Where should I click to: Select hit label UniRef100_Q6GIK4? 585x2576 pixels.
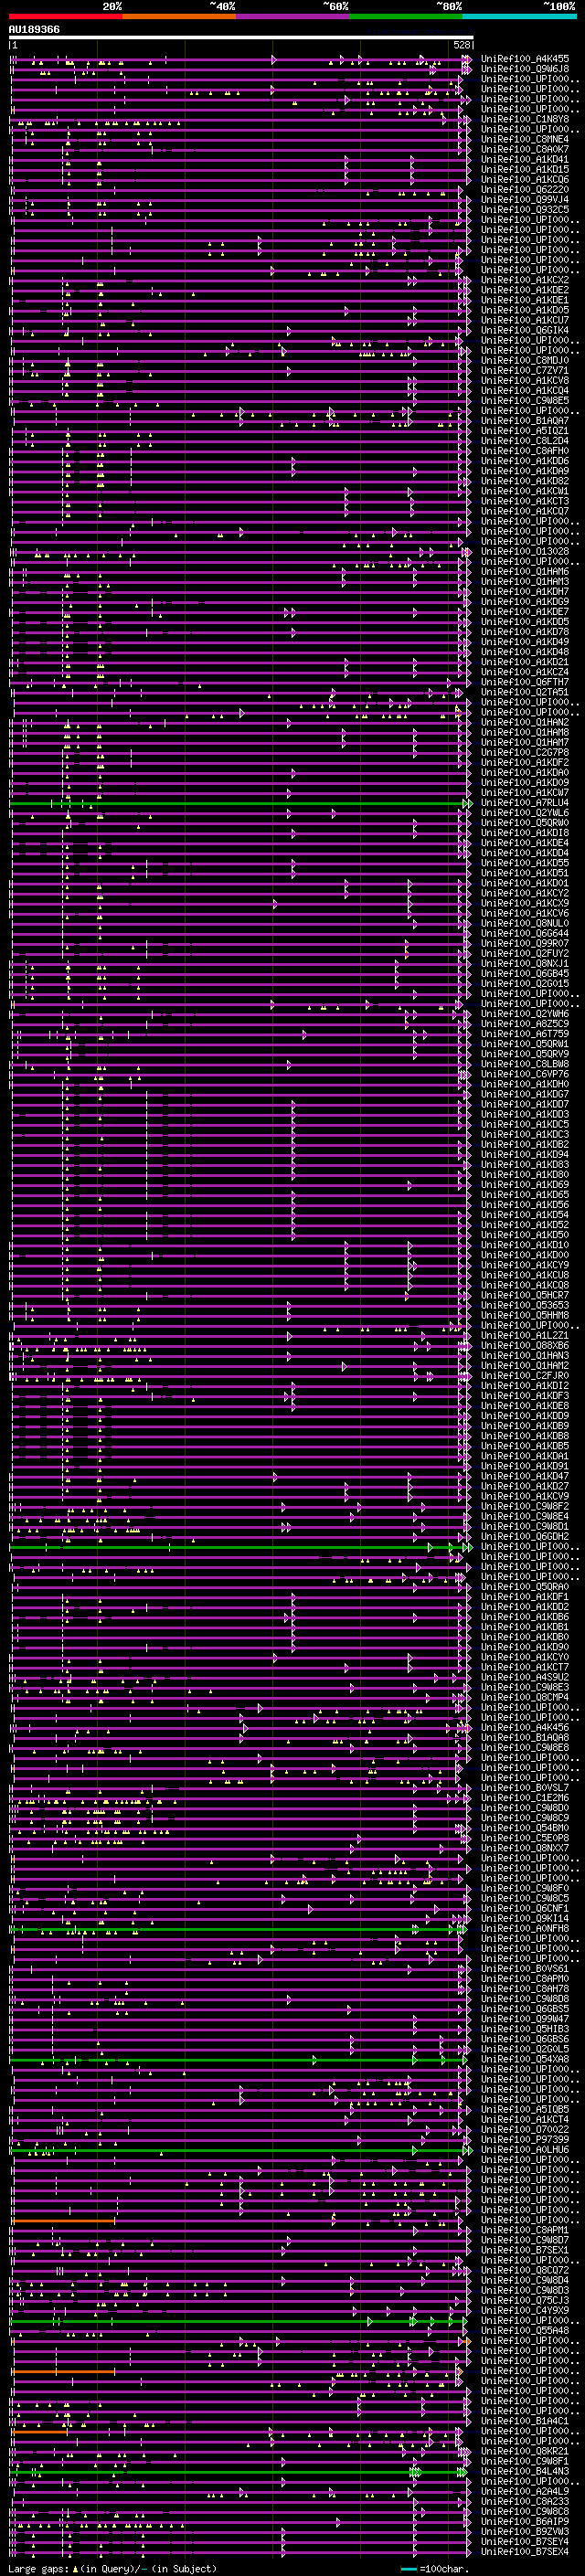point(525,330)
